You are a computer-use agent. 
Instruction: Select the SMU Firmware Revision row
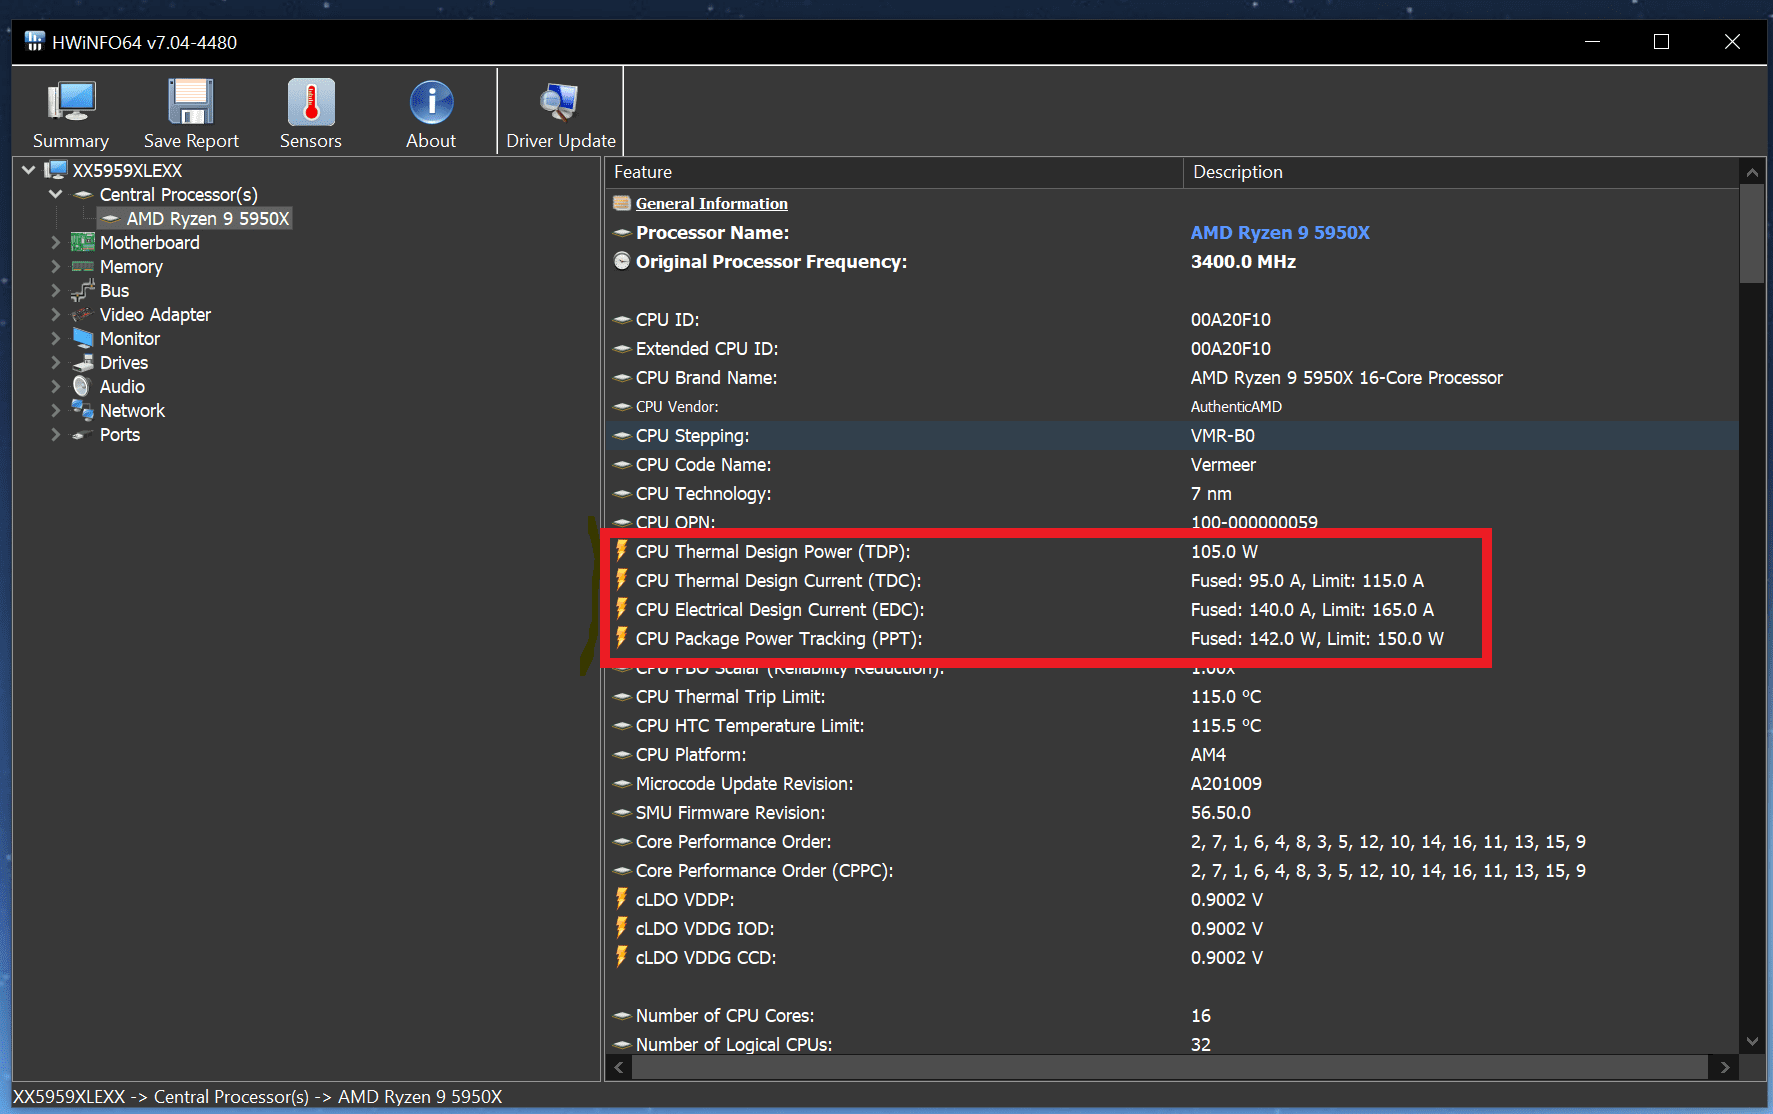click(x=1172, y=813)
